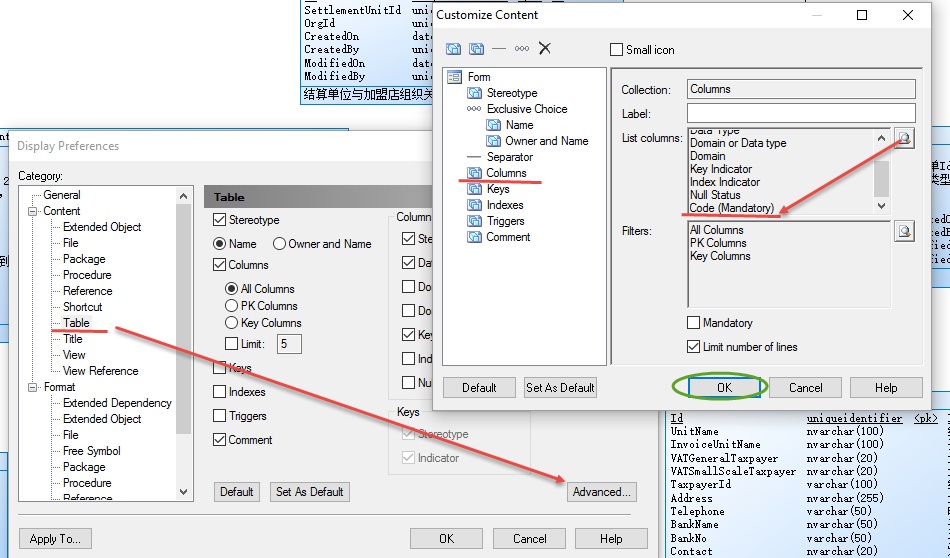The width and height of the screenshot is (950, 558).
Task: Select the Key Columns radio button
Action: point(231,323)
